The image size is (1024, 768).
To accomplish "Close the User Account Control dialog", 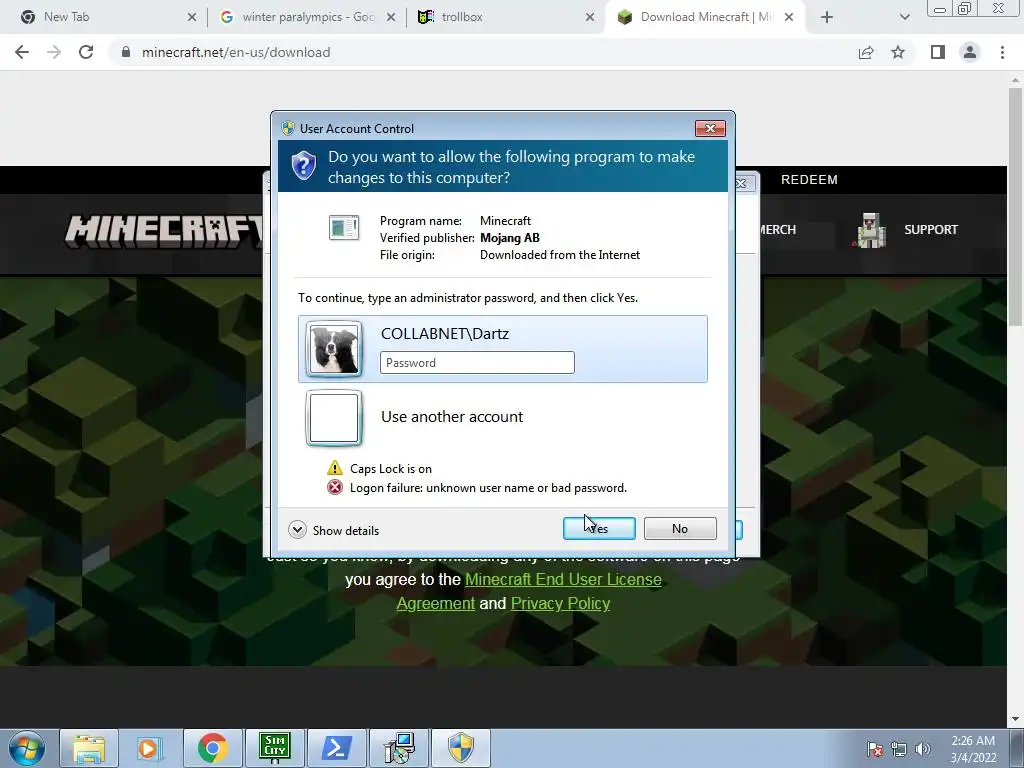I will 710,128.
